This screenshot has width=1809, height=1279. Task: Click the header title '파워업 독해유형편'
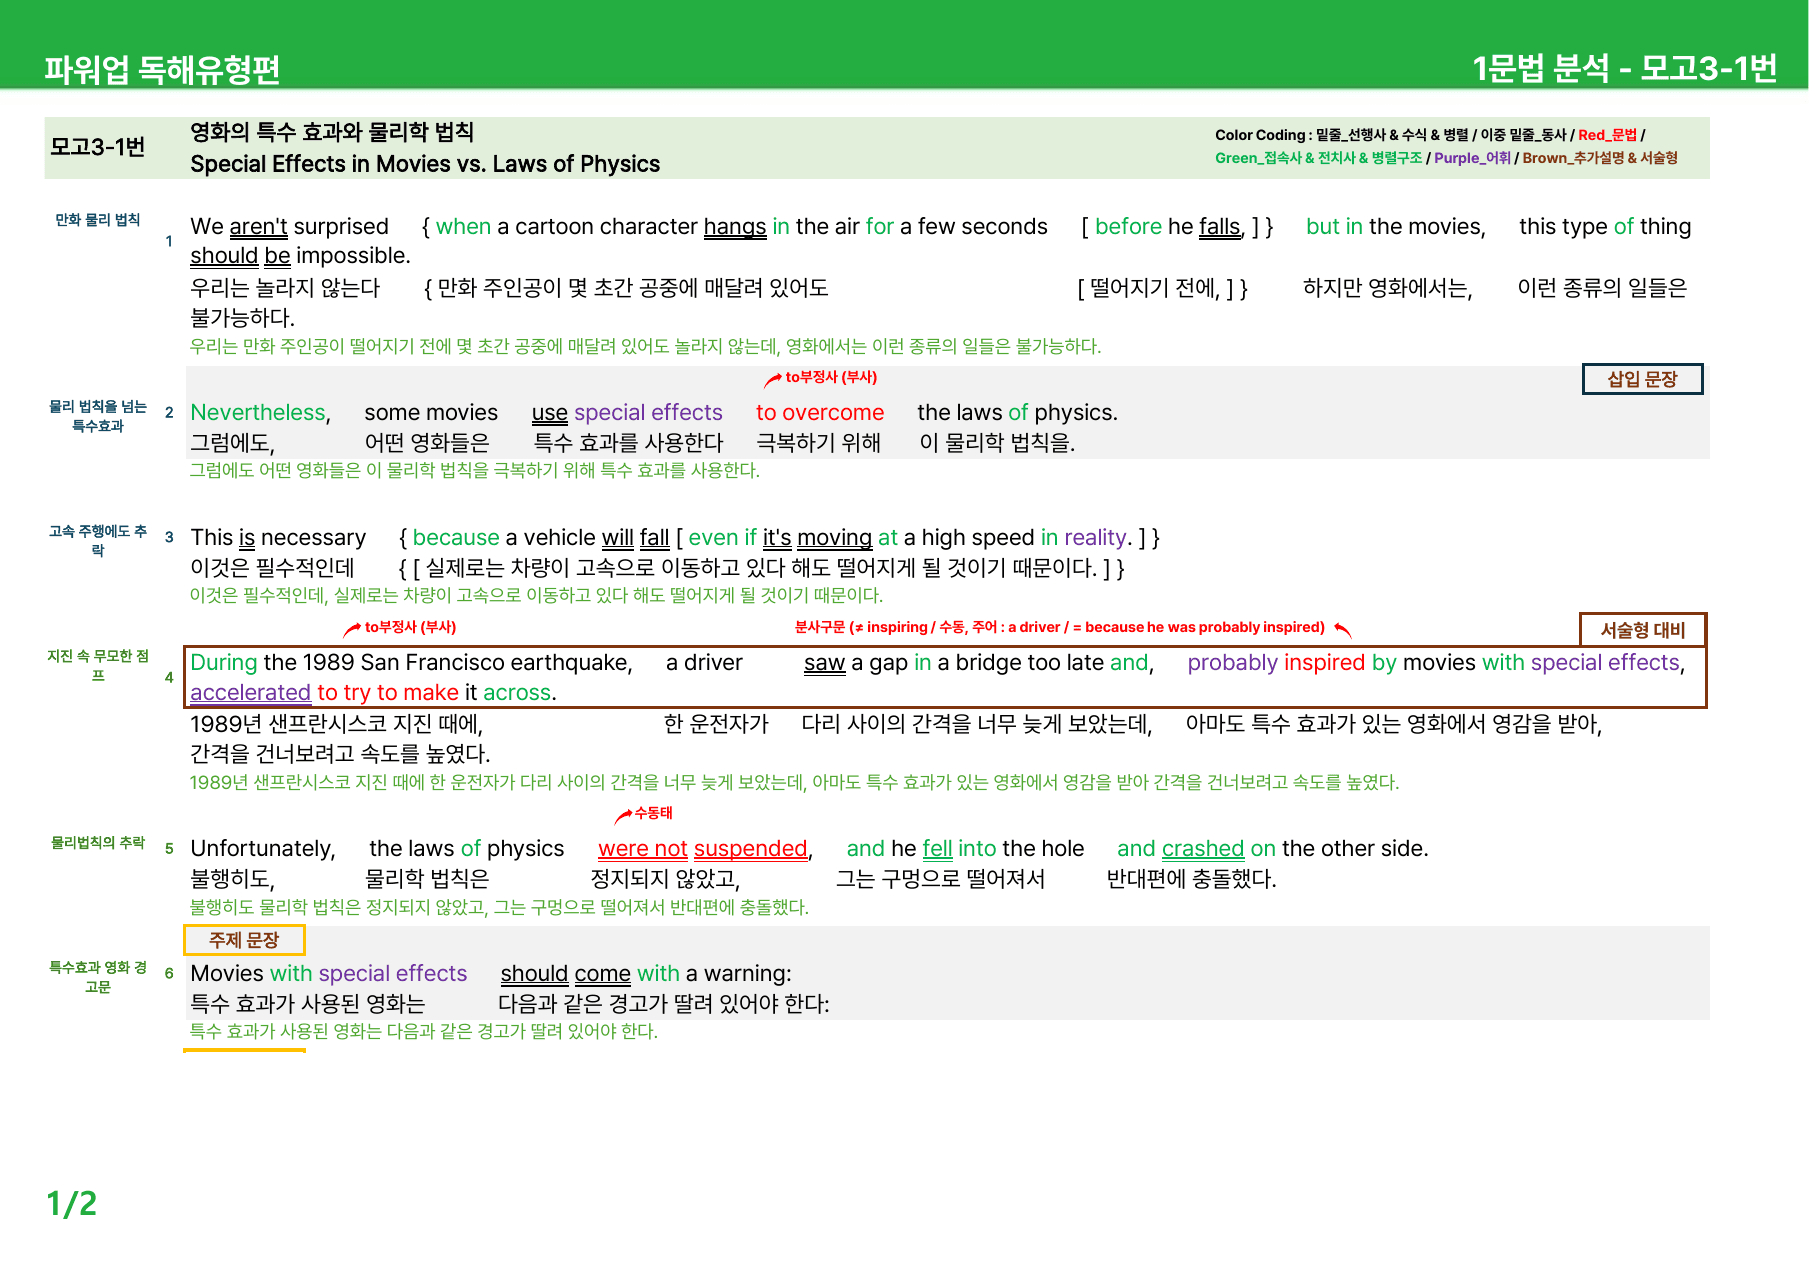click(162, 69)
